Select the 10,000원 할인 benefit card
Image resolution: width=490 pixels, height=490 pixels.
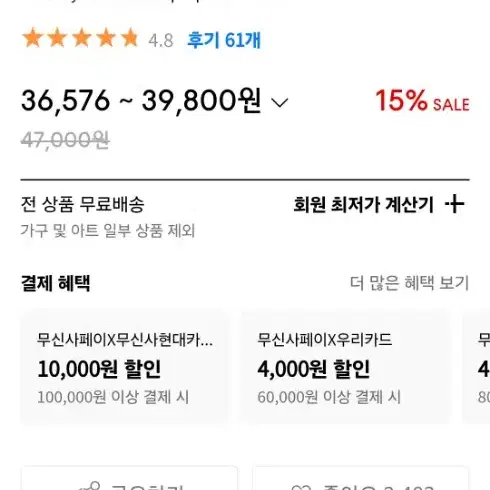pyautogui.click(x=124, y=368)
